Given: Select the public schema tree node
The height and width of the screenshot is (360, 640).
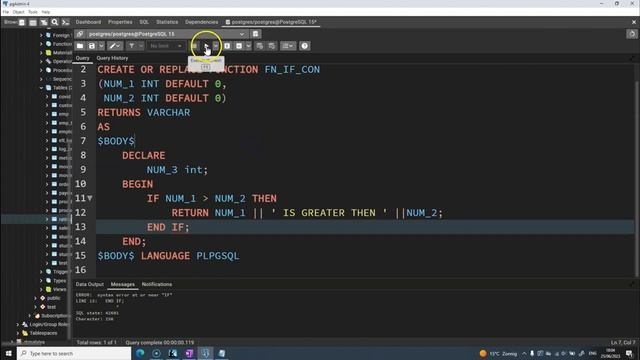Looking at the screenshot, I should click(53, 298).
